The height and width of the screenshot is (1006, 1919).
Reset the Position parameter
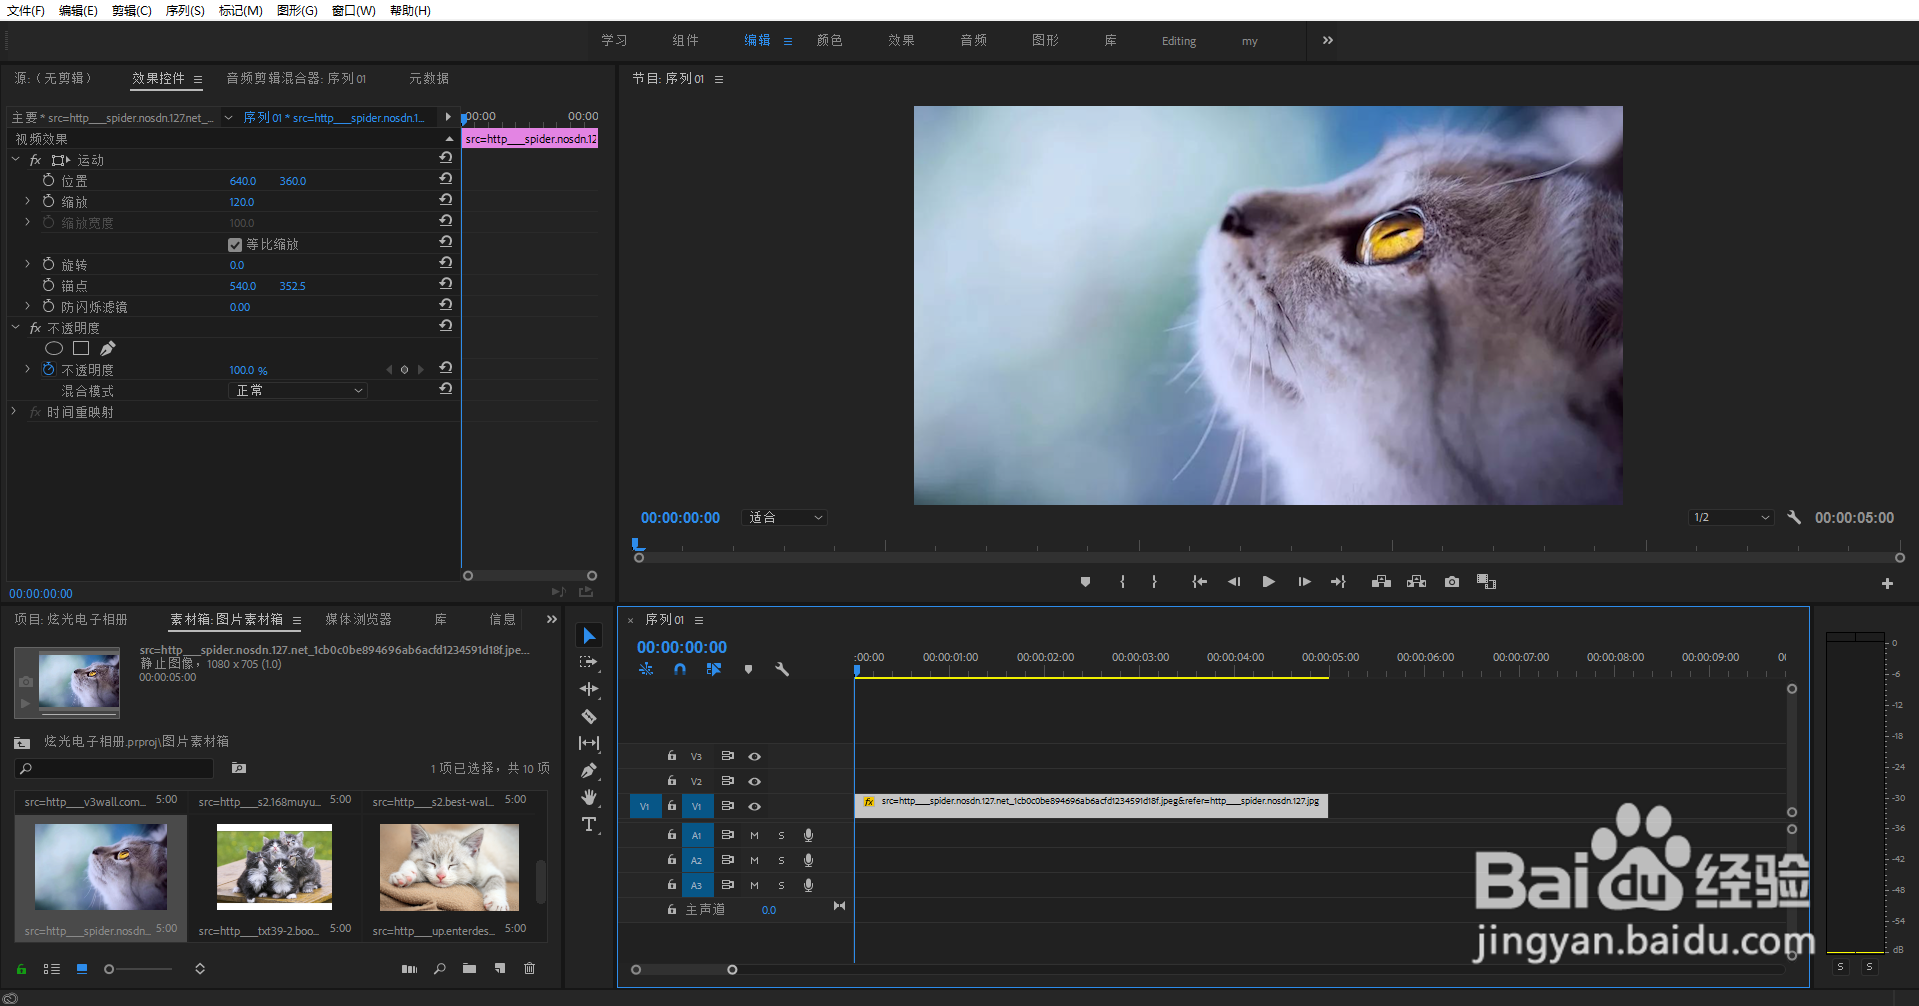[x=446, y=179]
